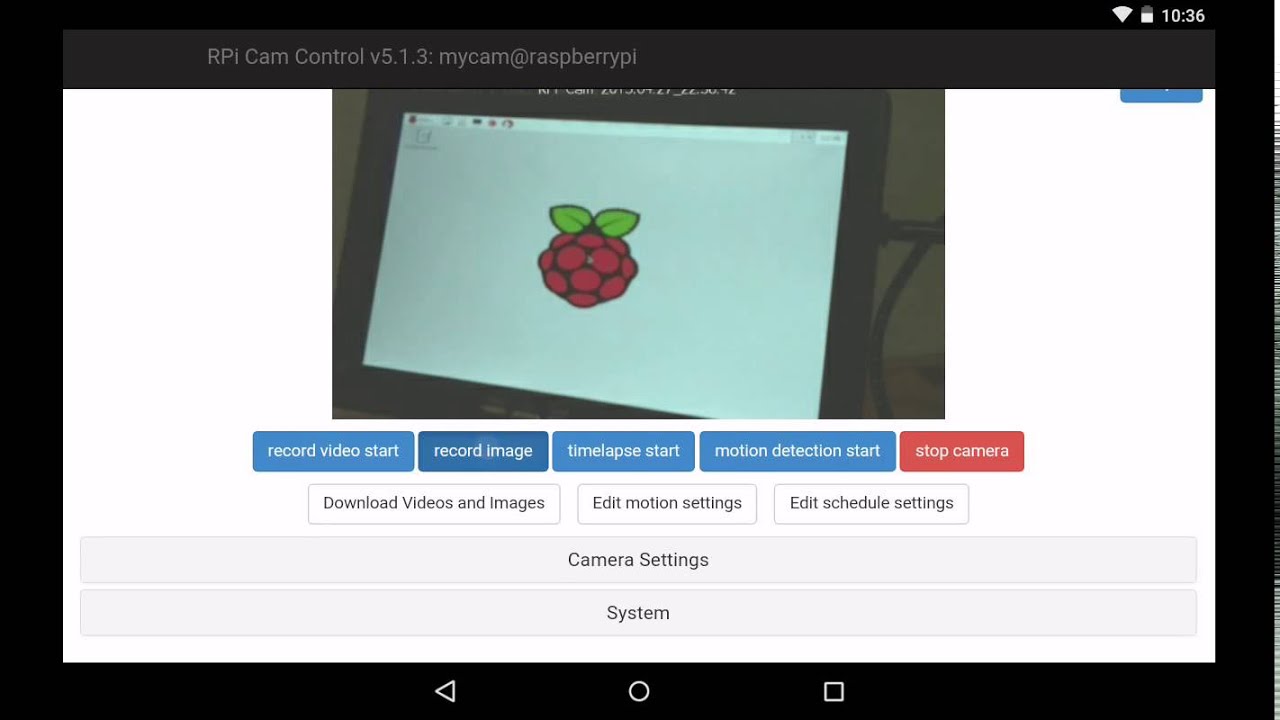This screenshot has height=720, width=1280.
Task: Tap the Wi-Fi status icon
Action: tap(1122, 15)
